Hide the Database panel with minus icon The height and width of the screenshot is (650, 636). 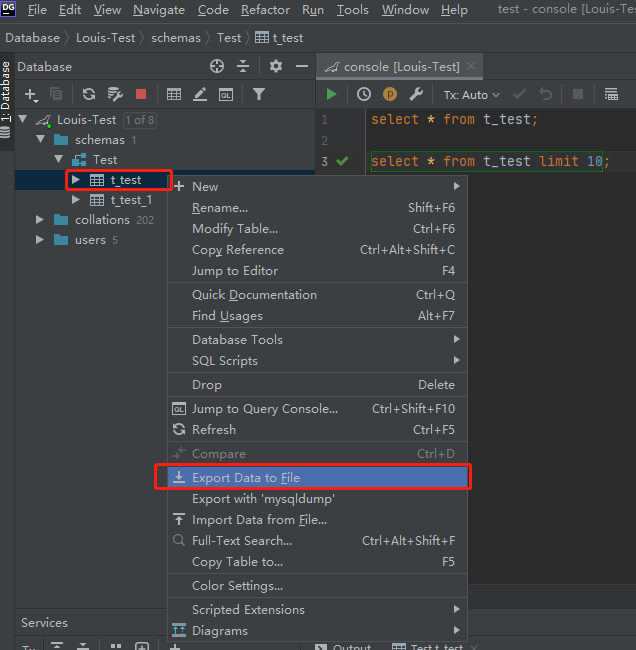(302, 66)
